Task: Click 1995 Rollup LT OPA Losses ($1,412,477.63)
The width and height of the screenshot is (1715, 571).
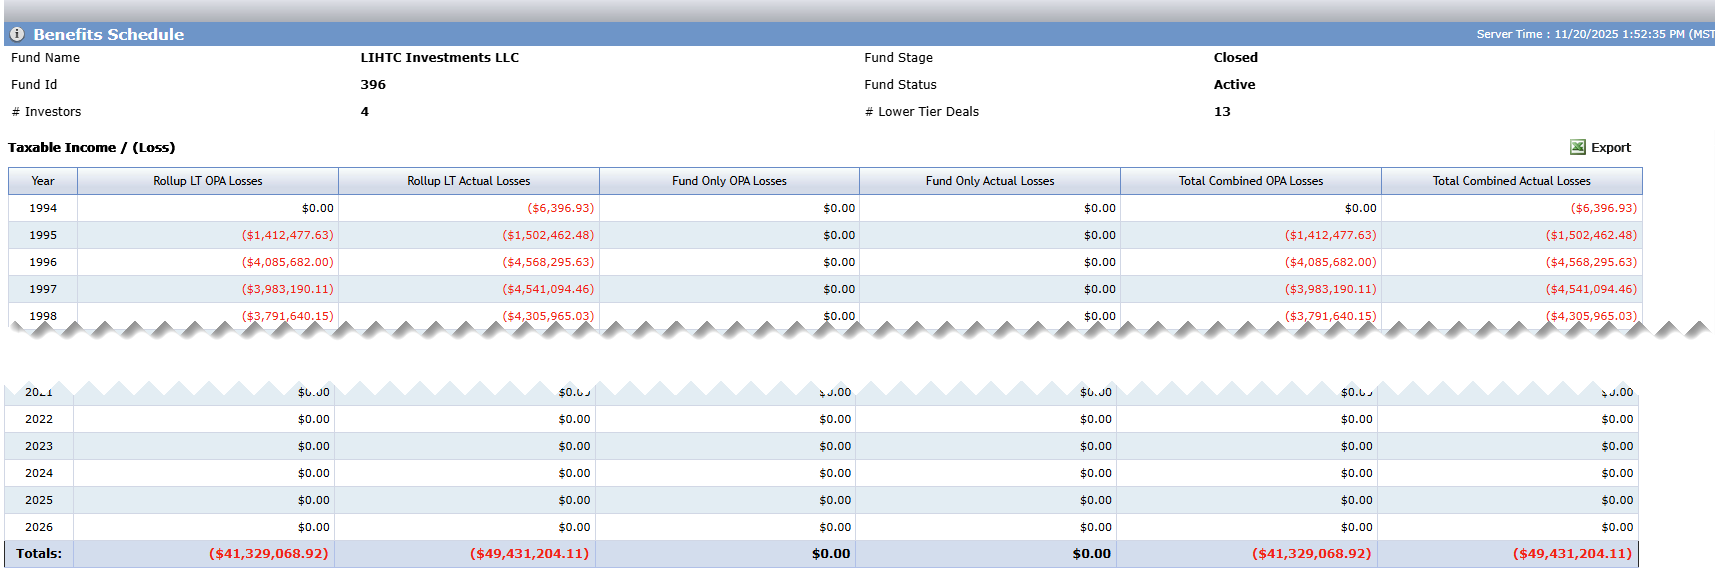Action: (x=287, y=235)
